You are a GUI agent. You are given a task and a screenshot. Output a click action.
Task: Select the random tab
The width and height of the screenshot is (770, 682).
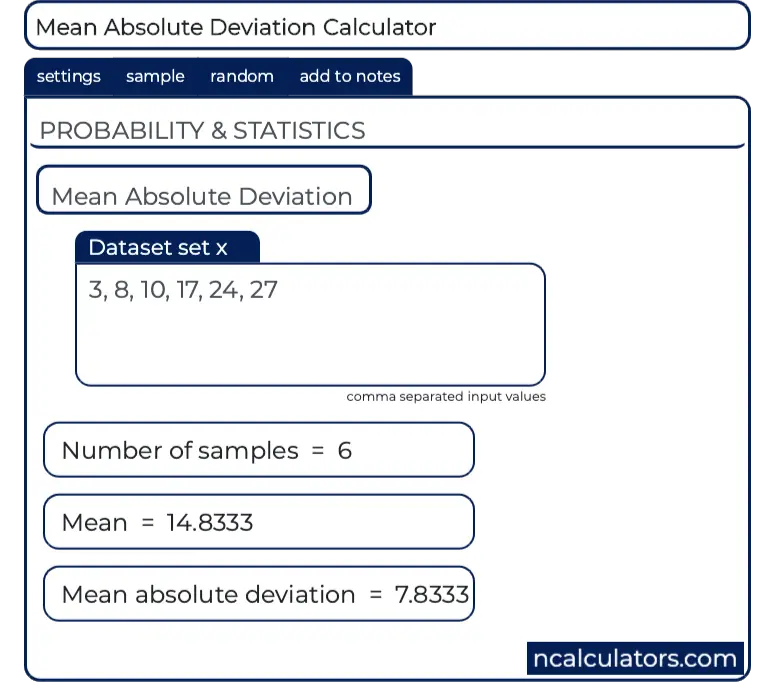[241, 77]
